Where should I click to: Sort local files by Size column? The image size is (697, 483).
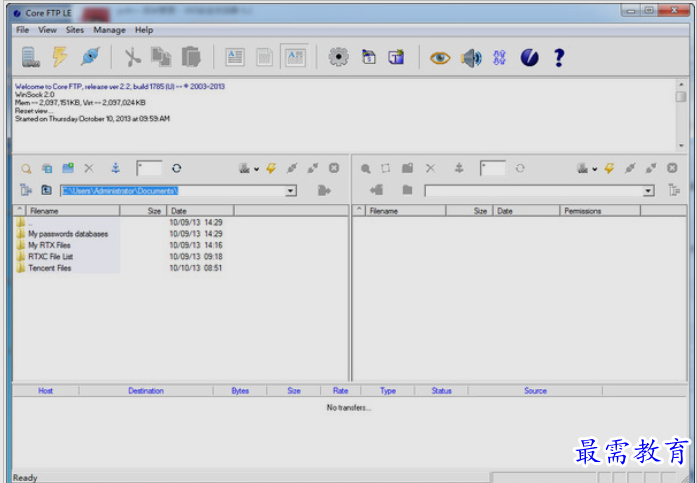143,211
